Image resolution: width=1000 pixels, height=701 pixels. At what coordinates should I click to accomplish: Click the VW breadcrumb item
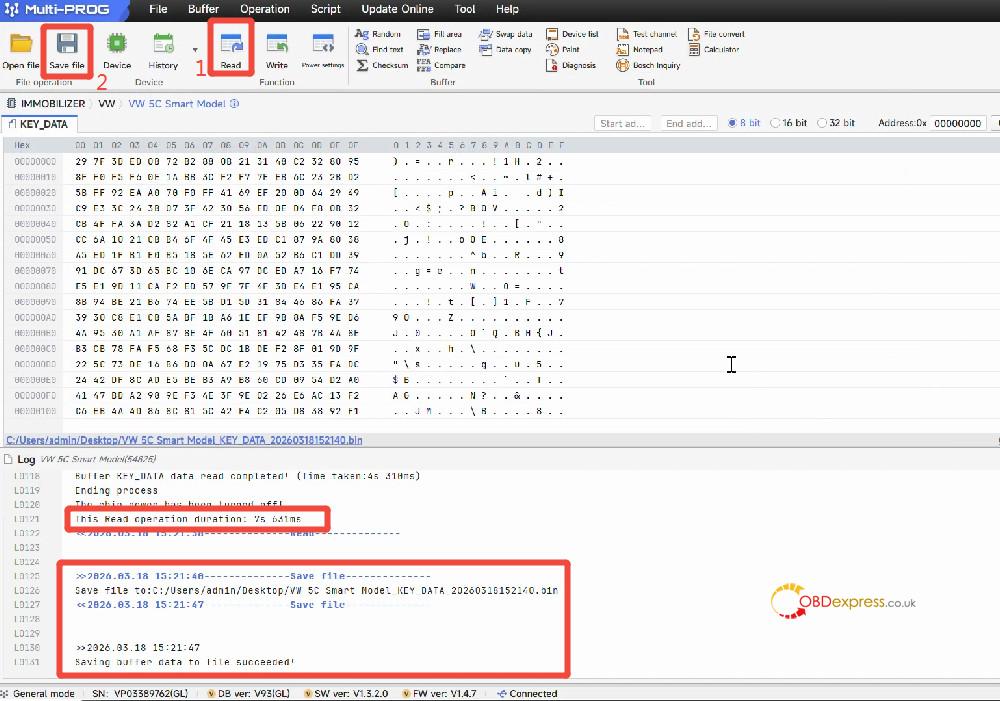(x=106, y=103)
